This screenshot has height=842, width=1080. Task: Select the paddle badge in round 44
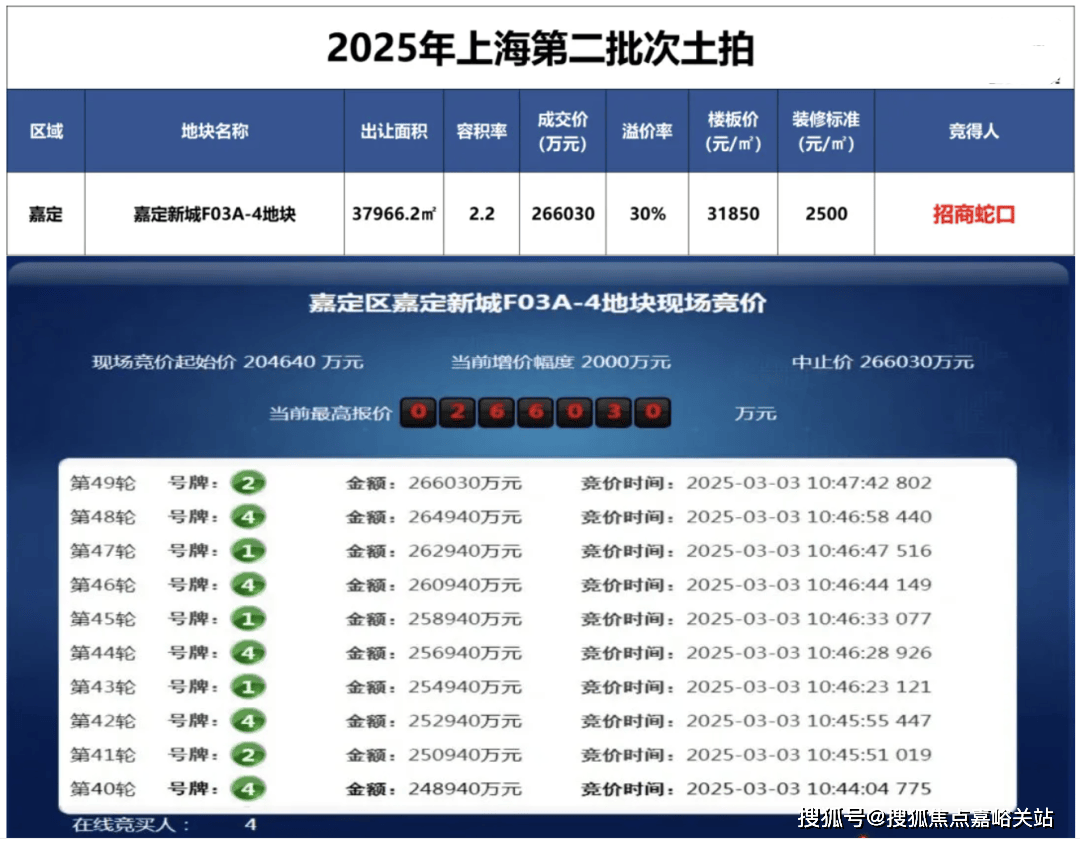(x=247, y=654)
